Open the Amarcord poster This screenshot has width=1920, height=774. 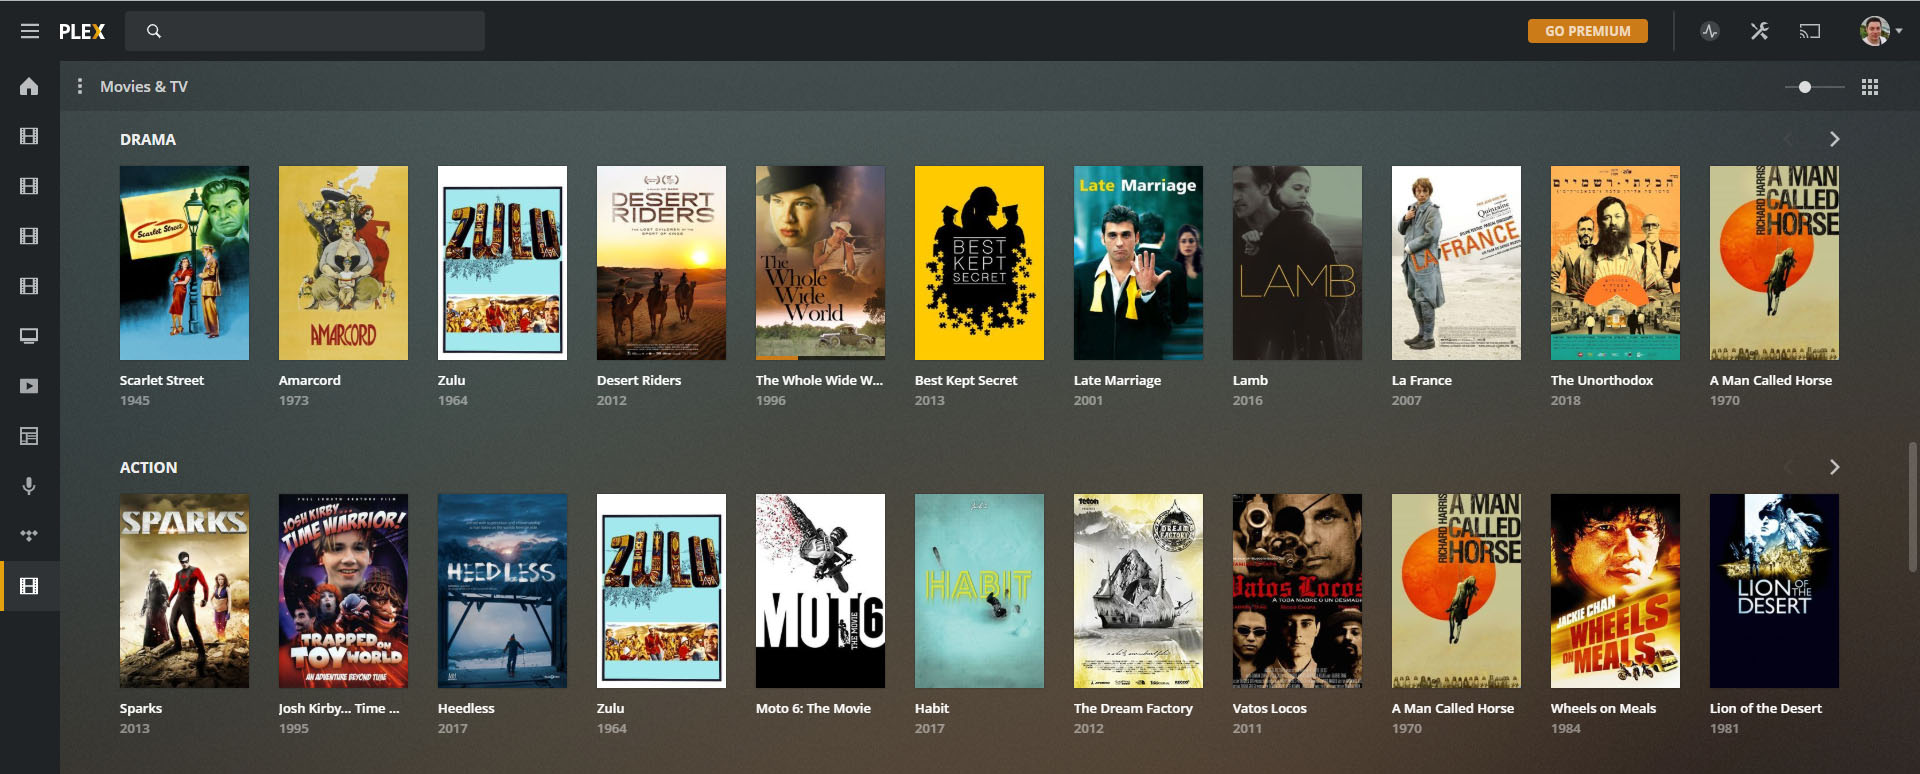point(343,263)
